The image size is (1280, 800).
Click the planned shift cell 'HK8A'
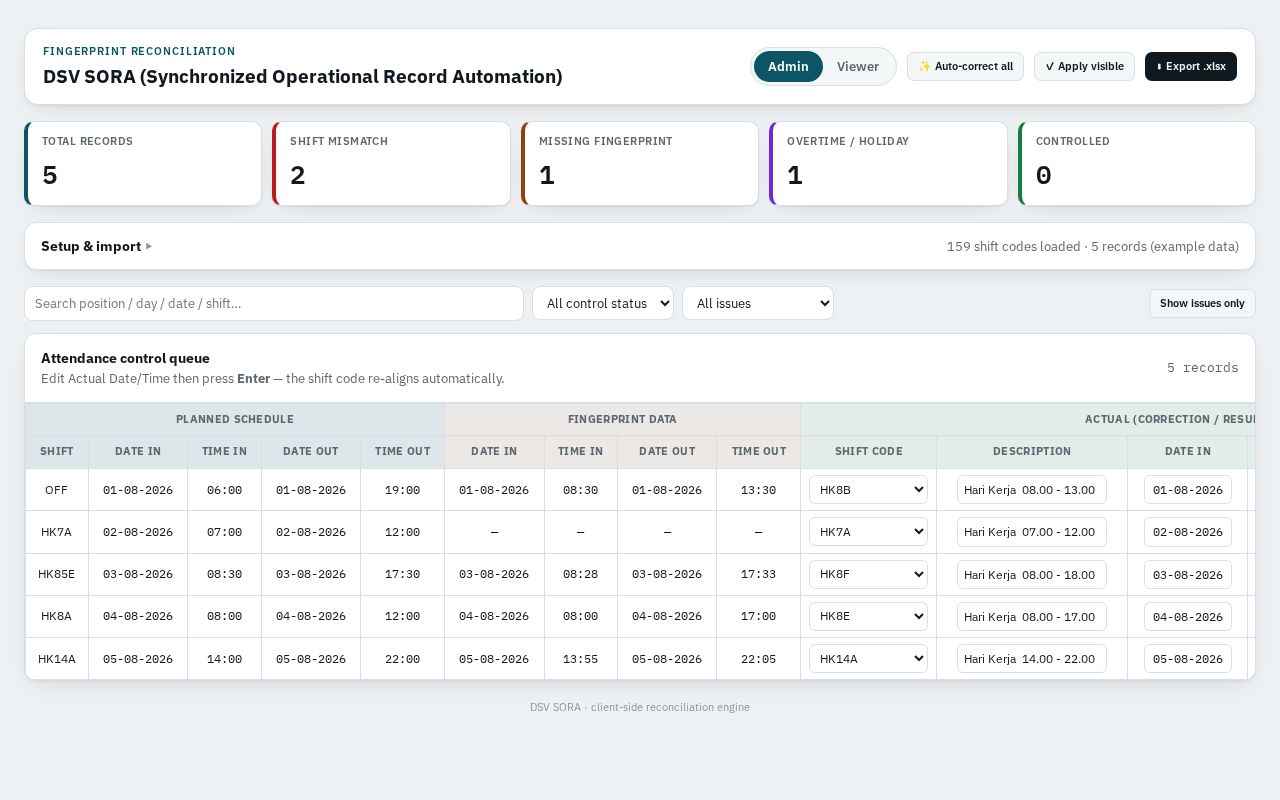[x=57, y=617]
